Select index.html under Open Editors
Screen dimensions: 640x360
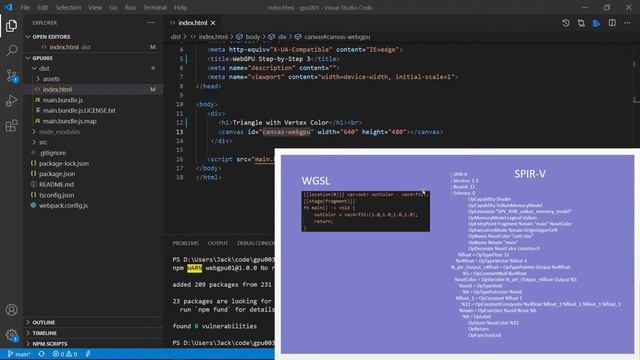[x=93, y=47]
